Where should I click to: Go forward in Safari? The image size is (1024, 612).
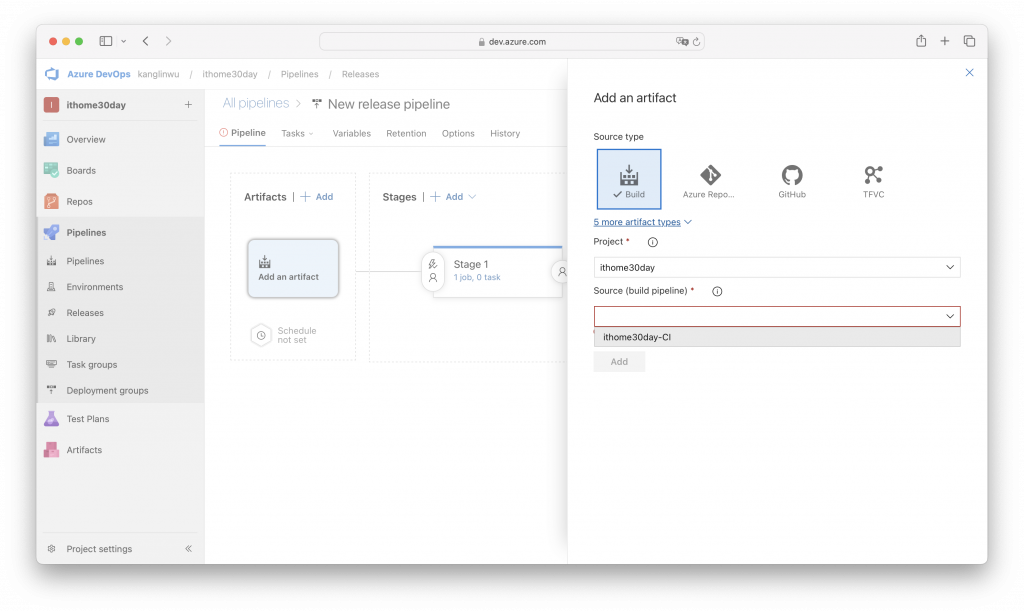pos(168,41)
